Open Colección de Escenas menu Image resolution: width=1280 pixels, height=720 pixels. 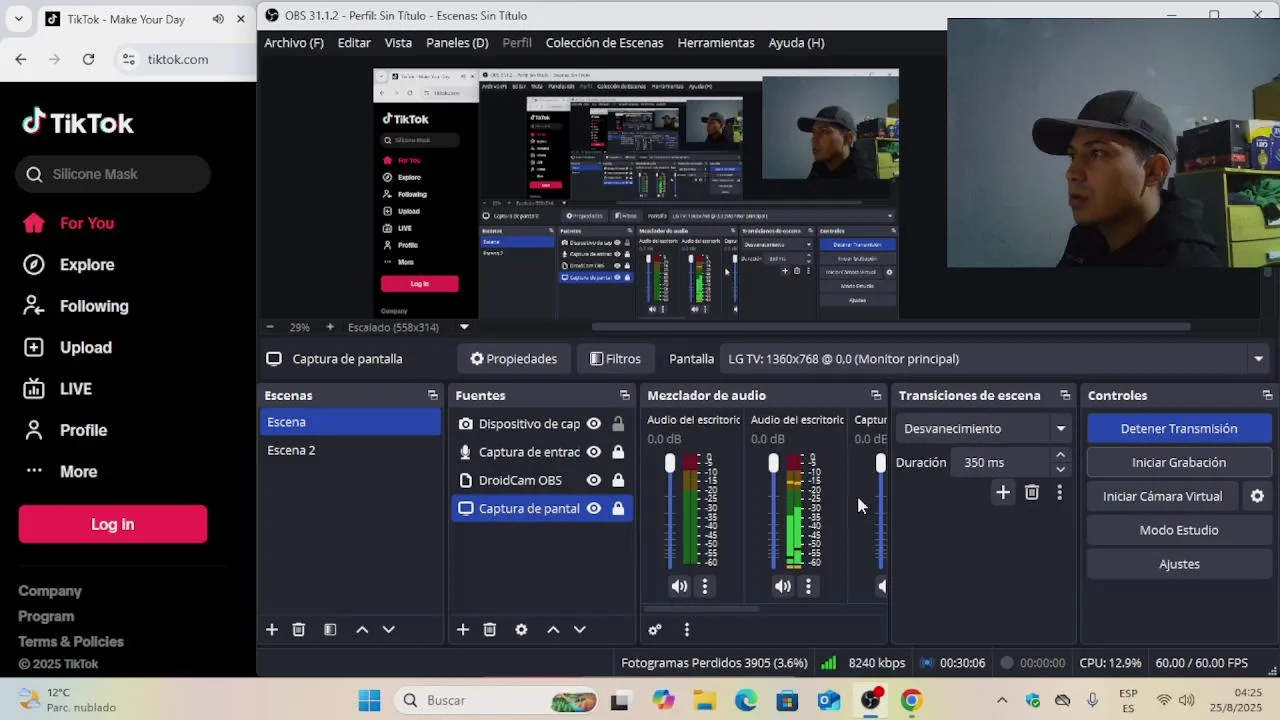pos(604,43)
